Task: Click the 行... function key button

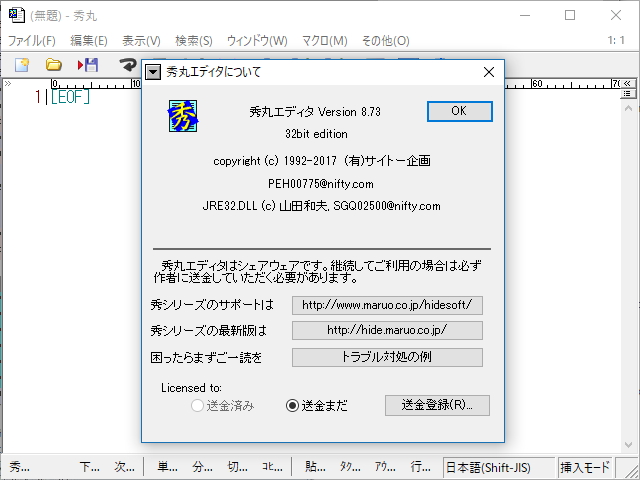Action: pyautogui.click(x=420, y=466)
